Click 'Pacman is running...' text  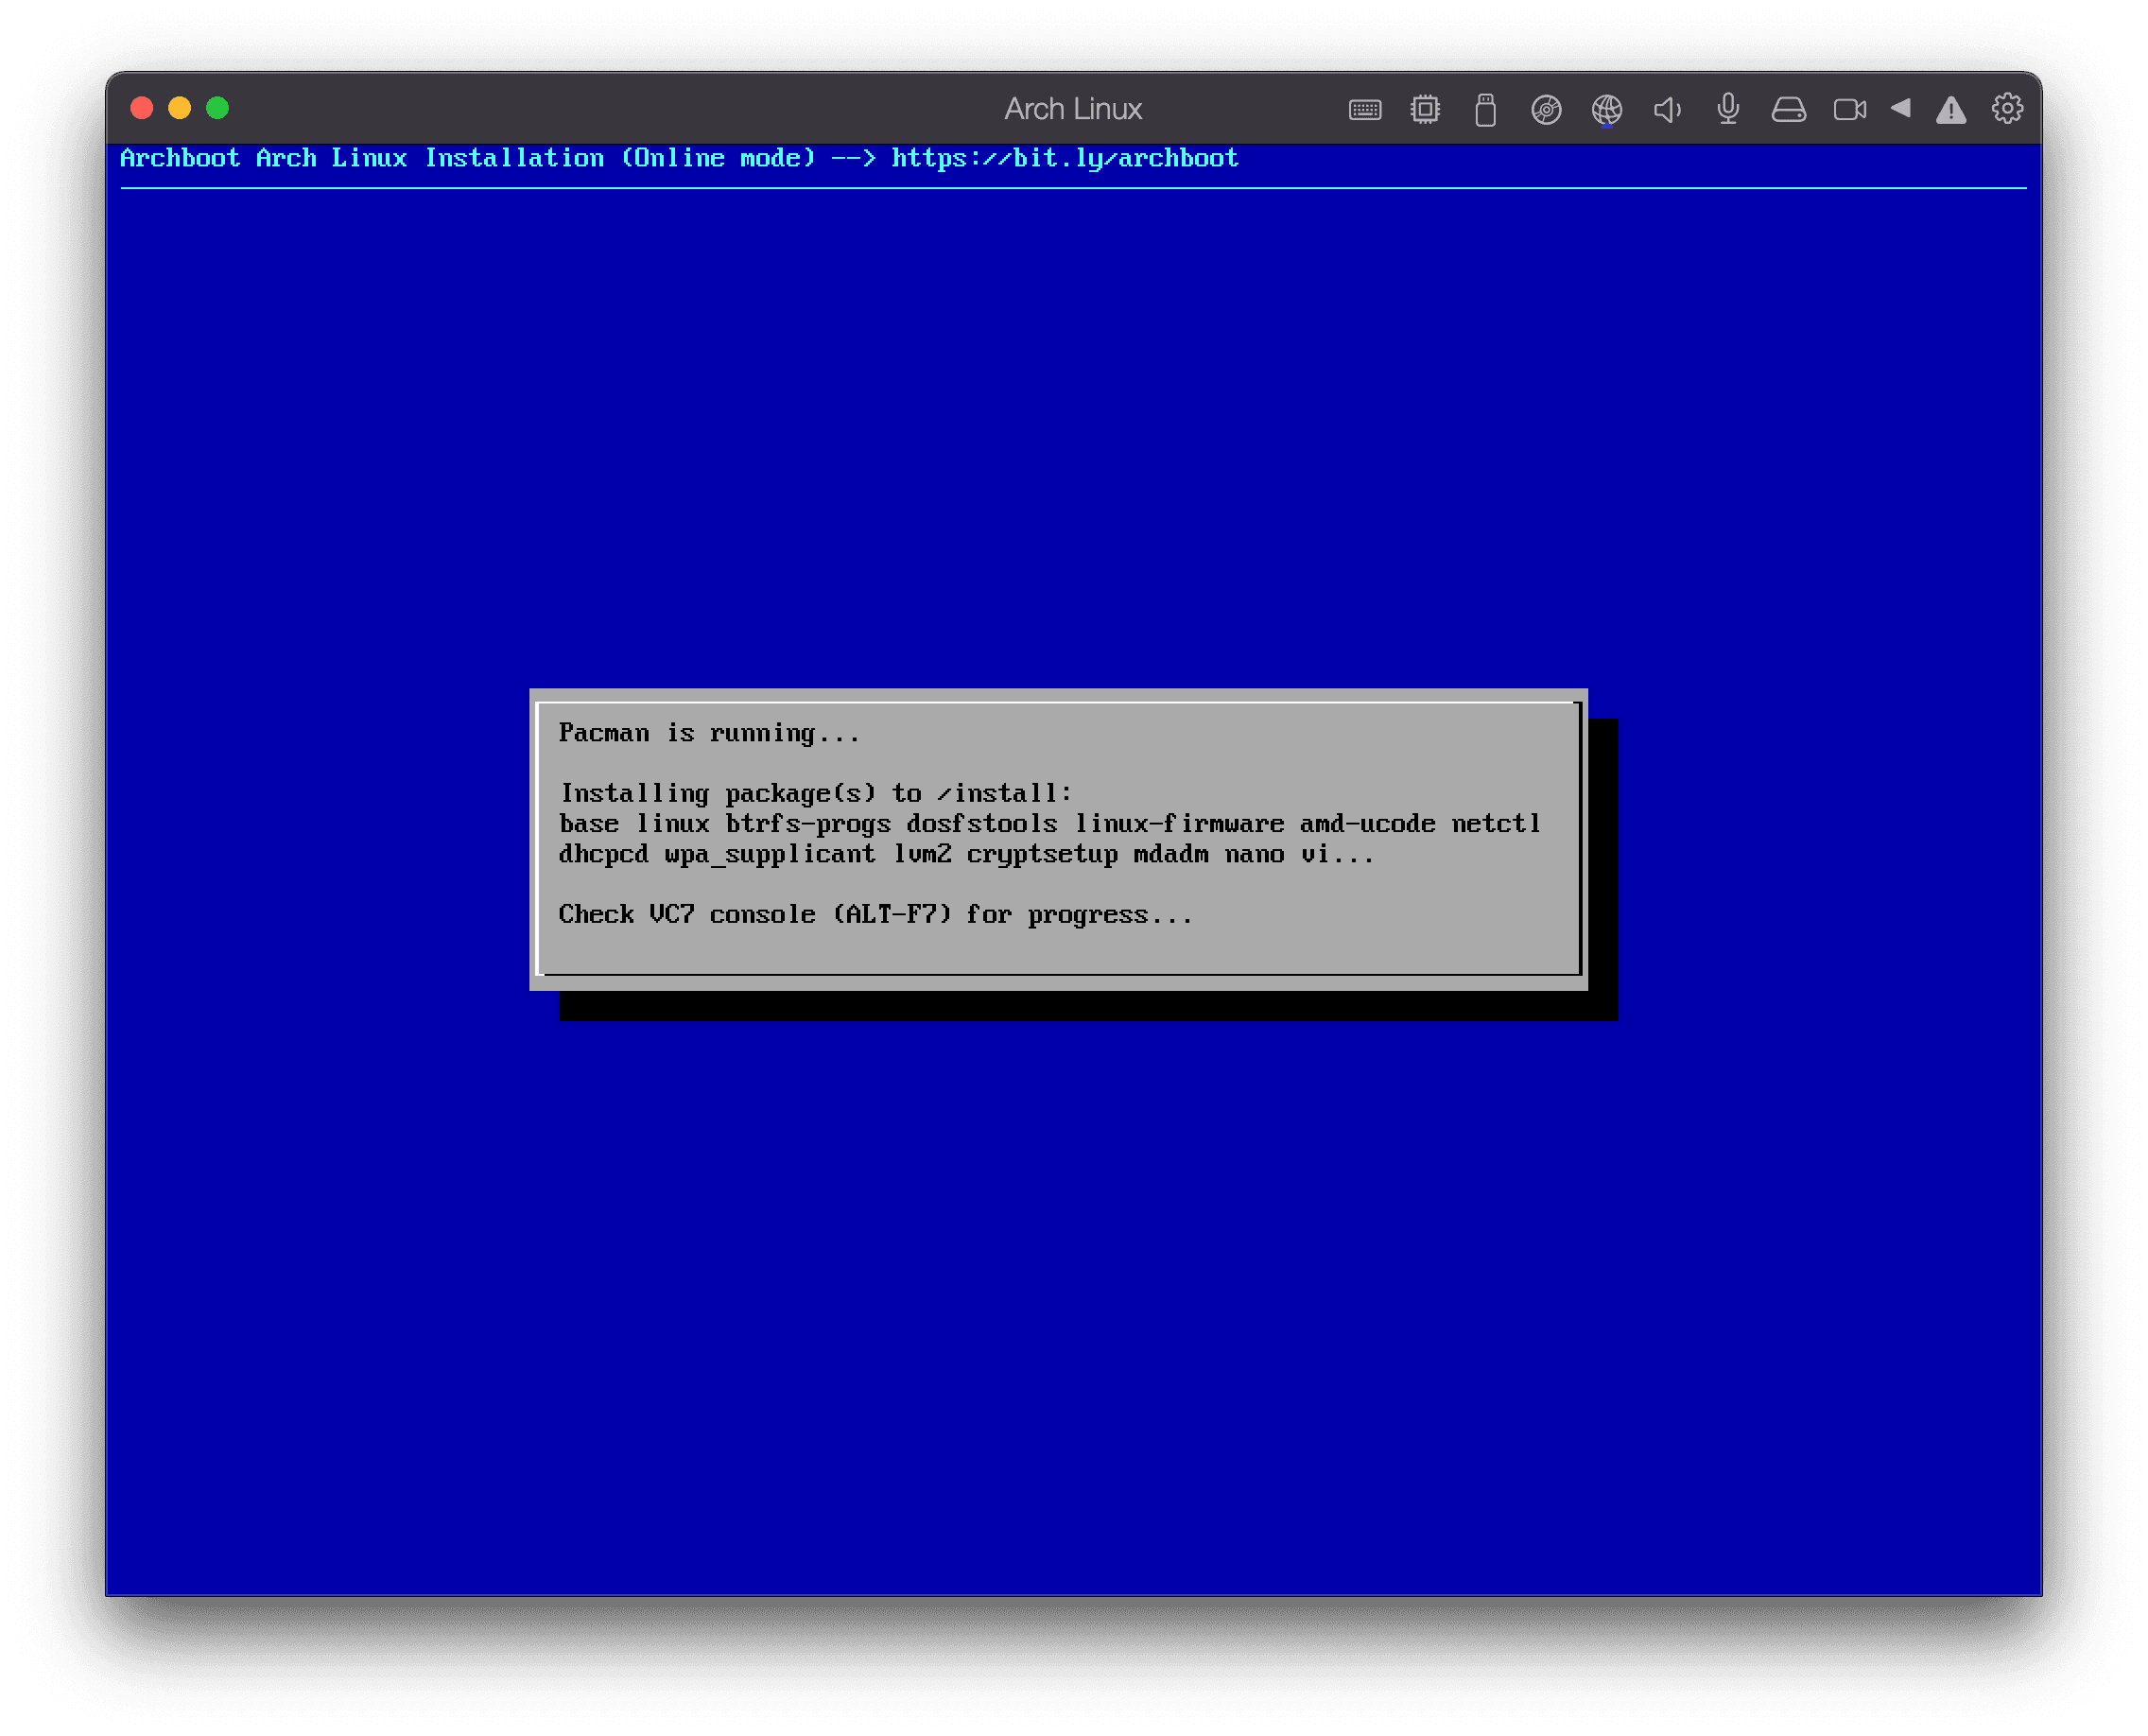point(708,733)
